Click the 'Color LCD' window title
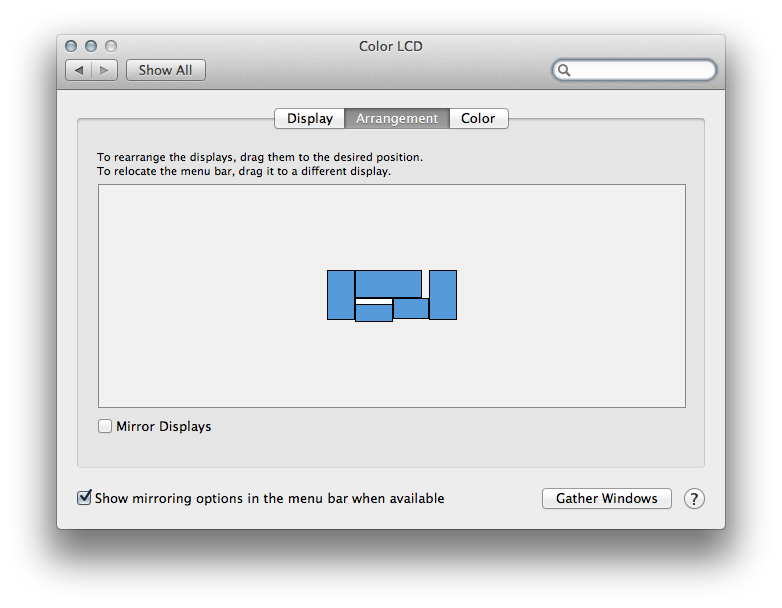 tap(391, 46)
